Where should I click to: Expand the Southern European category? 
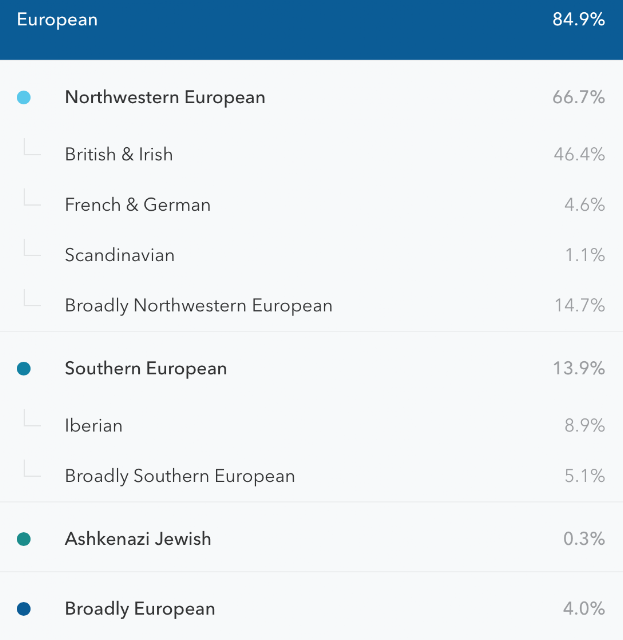tap(312, 369)
